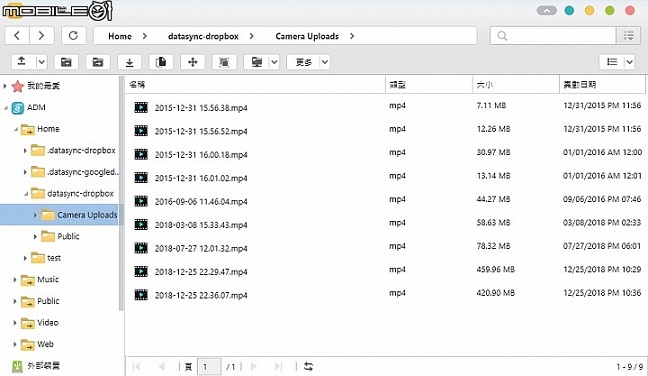Screen dimensions: 648x376
Task: Select file 2018-07-27 12.01.32.mp4
Action: tap(201, 248)
